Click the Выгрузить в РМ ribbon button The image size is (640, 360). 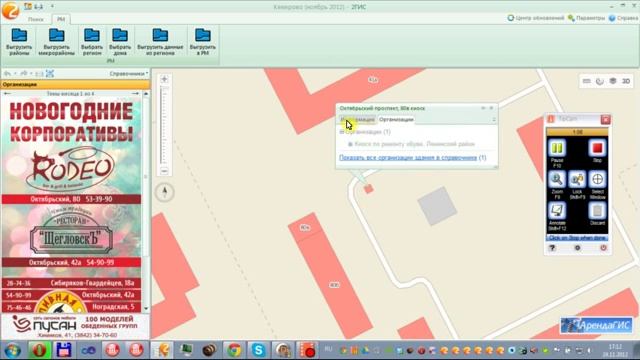pyautogui.click(x=202, y=42)
